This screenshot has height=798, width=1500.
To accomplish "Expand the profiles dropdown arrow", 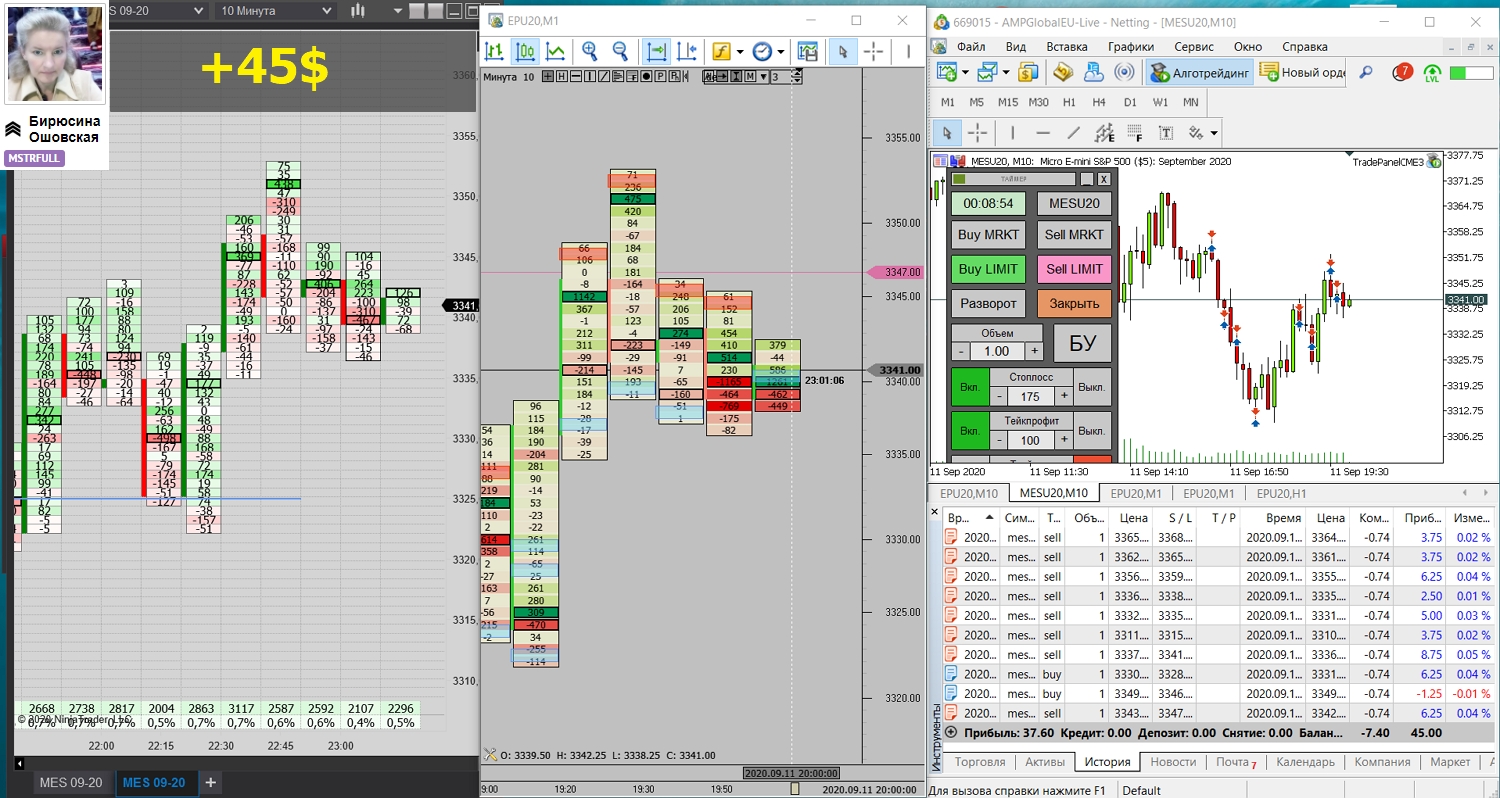I will 1006,72.
